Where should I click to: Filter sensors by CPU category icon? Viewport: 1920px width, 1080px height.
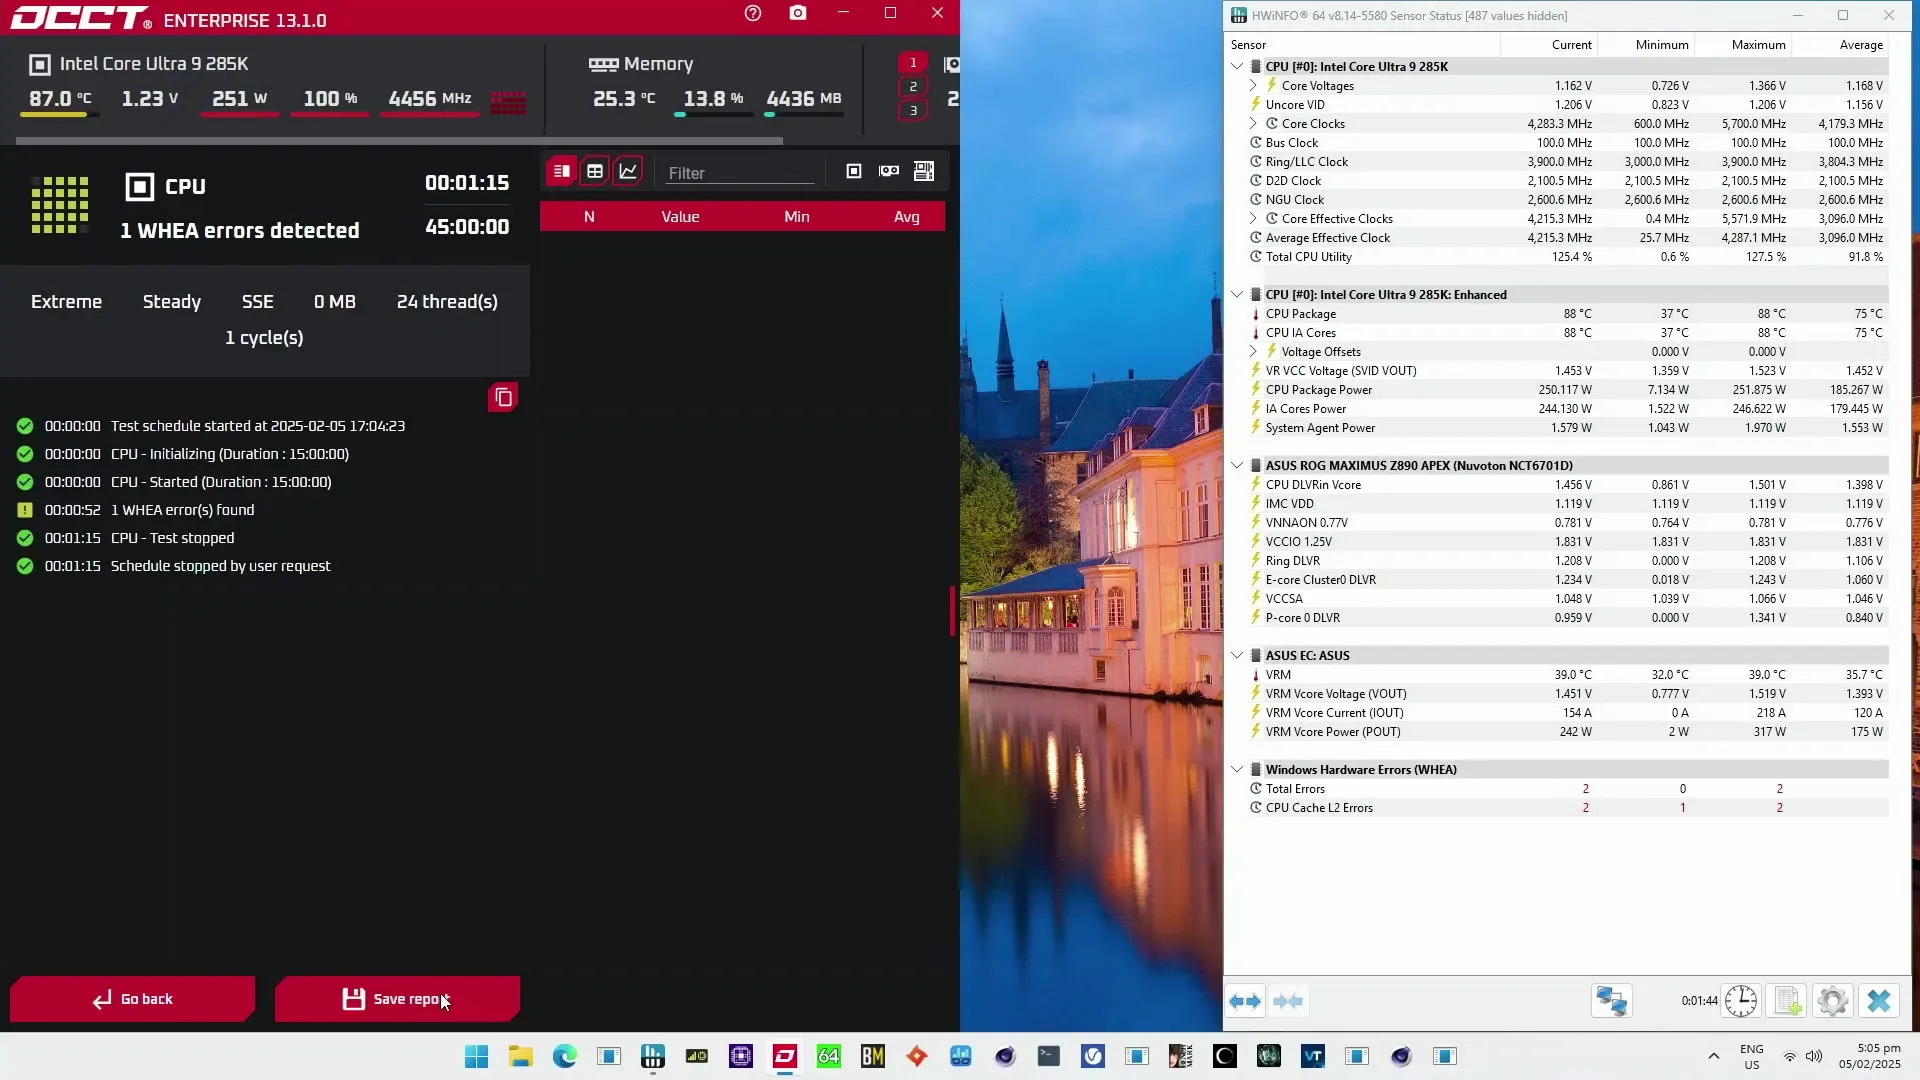(x=853, y=171)
